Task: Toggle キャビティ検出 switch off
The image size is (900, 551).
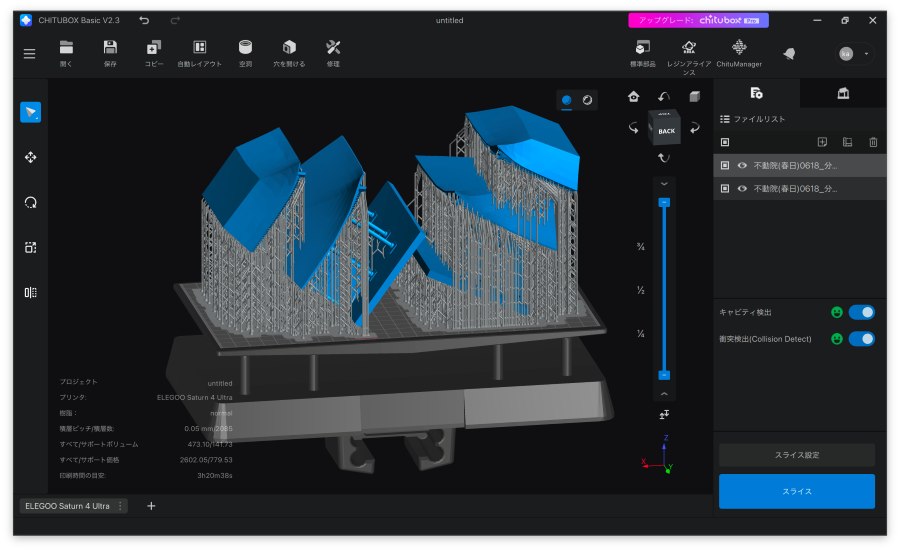Action: pos(861,312)
